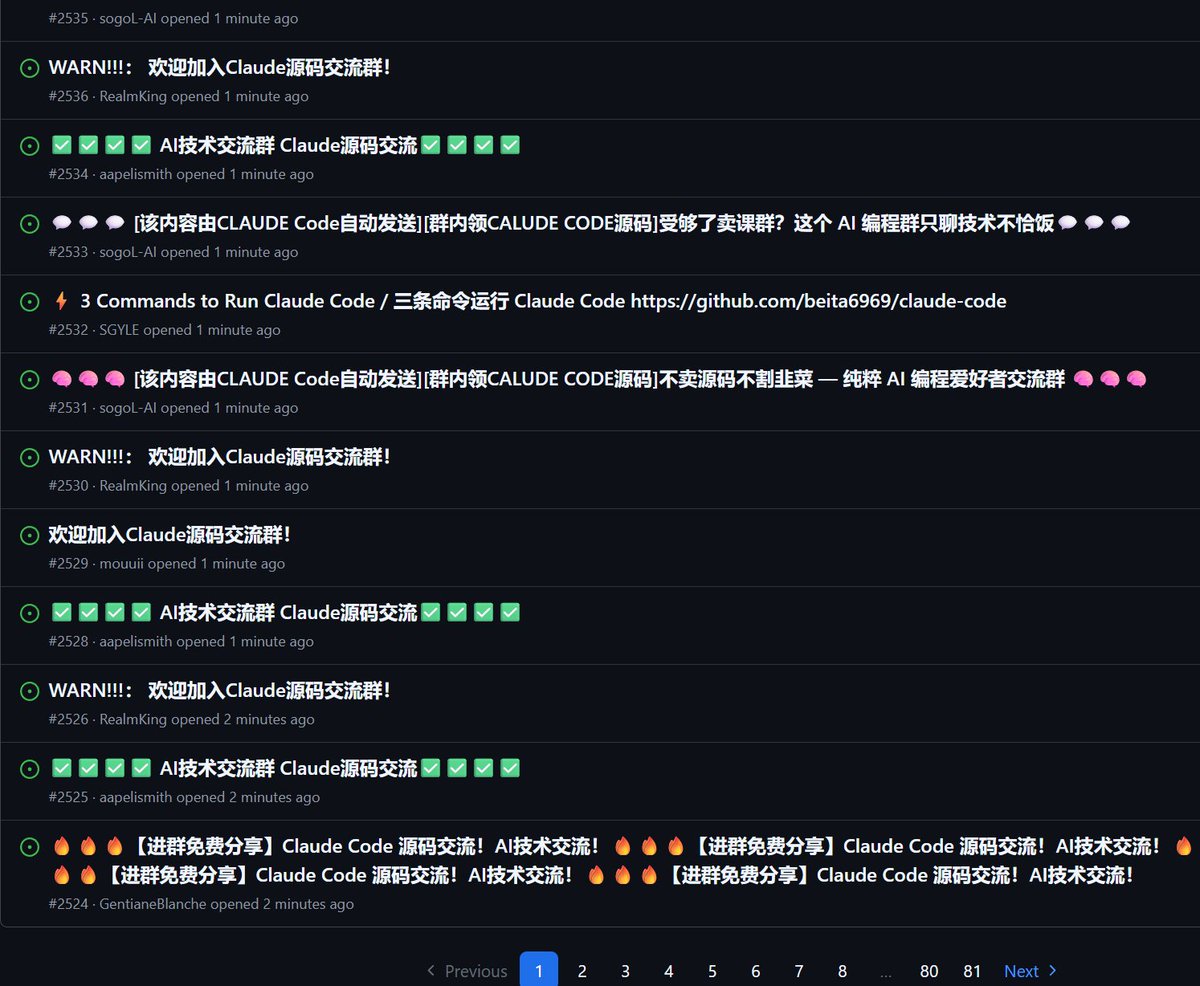Open GentianeBlanche author link on issue #2524
Image resolution: width=1200 pixels, height=986 pixels.
coord(153,905)
